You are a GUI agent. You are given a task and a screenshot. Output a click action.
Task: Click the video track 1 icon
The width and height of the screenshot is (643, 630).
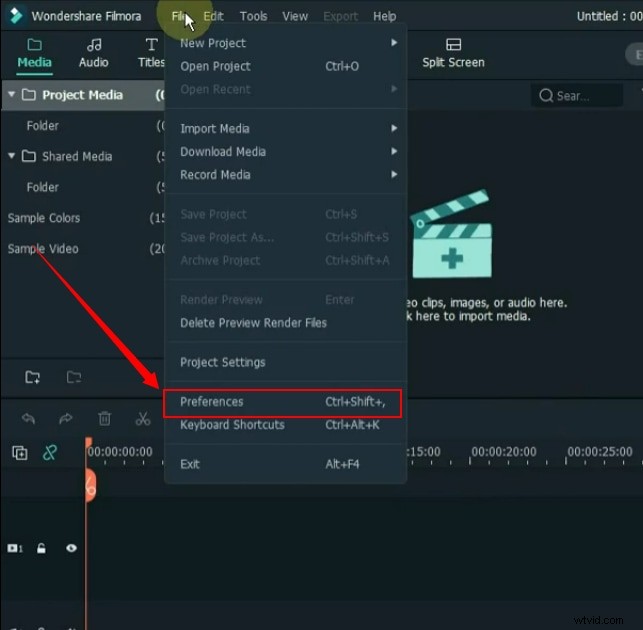click(x=15, y=548)
